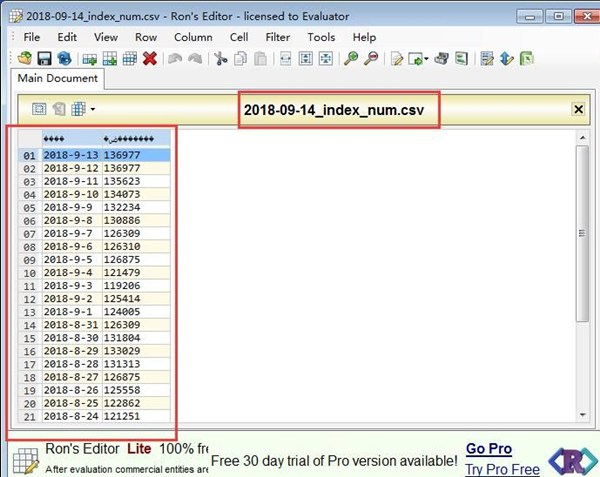
Task: Select the cell containing 2018-9-13
Action: pyautogui.click(x=70, y=155)
